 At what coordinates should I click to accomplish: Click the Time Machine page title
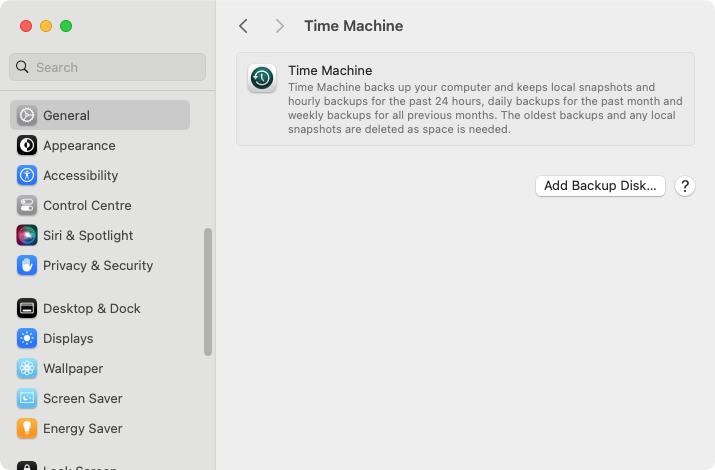pos(354,26)
